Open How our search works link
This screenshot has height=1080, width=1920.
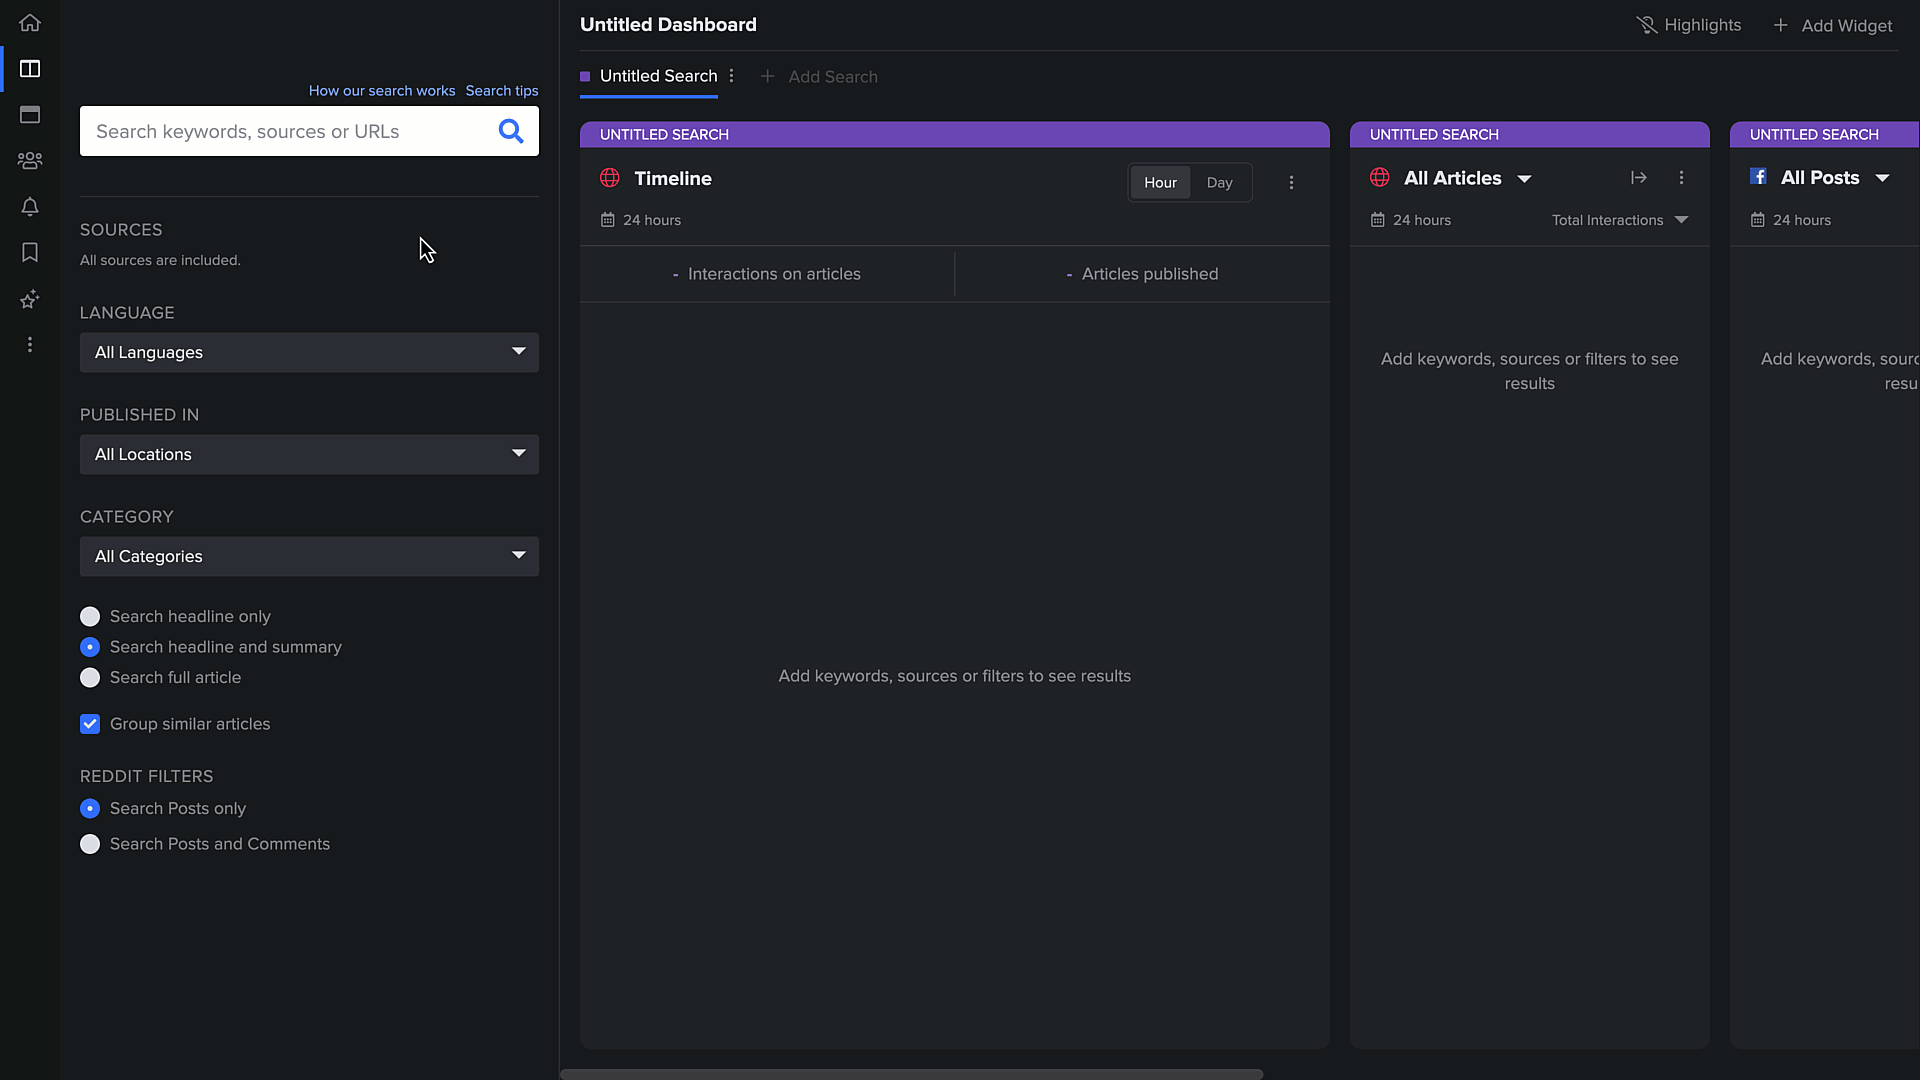[x=382, y=91]
